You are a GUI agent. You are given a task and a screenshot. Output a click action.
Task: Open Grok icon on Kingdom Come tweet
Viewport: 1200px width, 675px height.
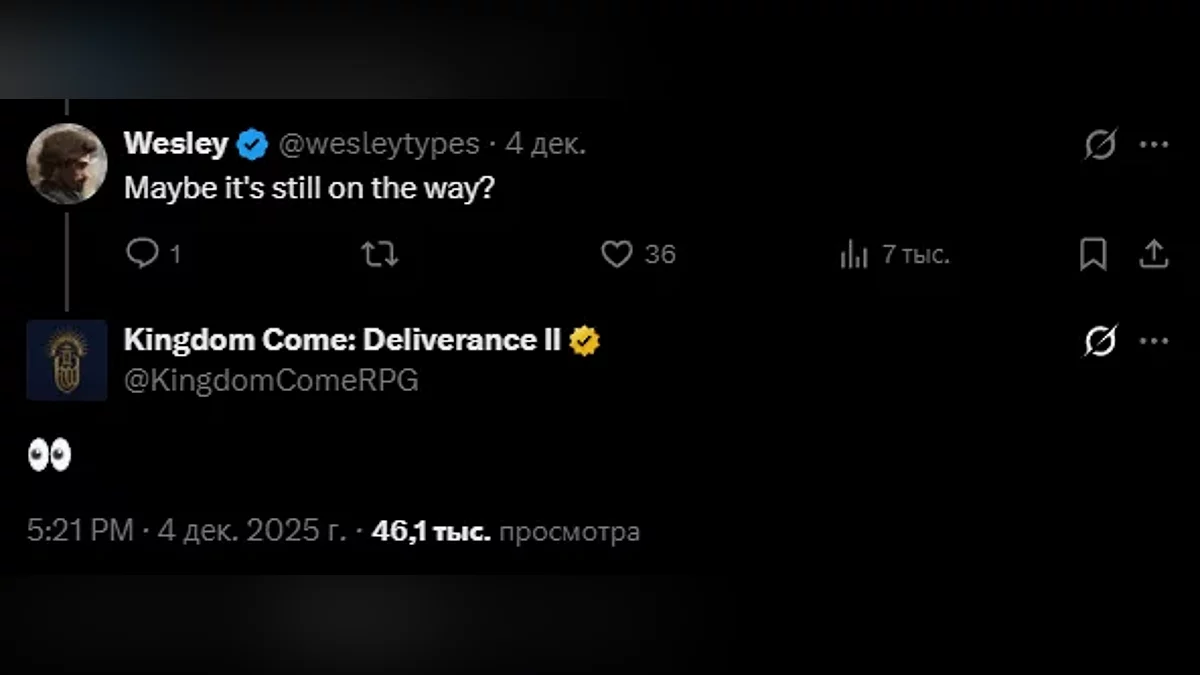tap(1100, 342)
